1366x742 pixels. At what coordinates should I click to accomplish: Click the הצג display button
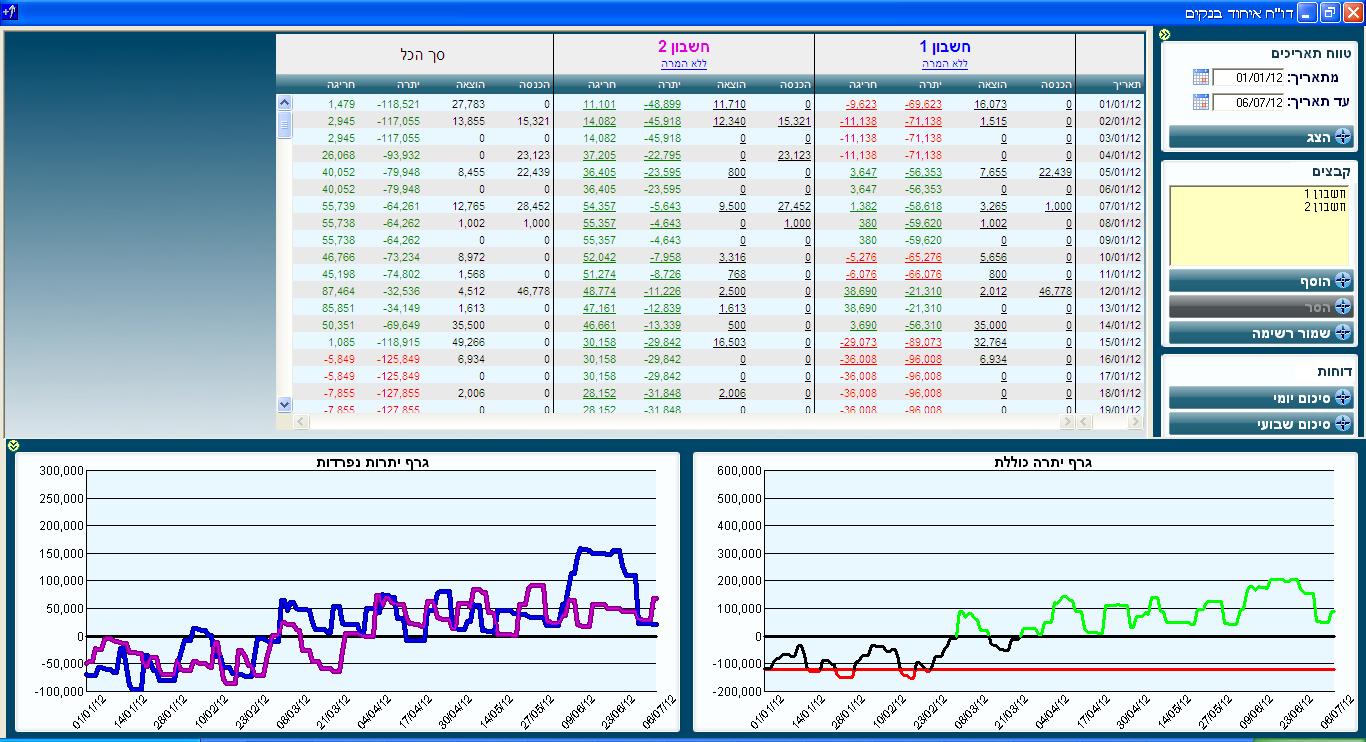coord(1262,137)
